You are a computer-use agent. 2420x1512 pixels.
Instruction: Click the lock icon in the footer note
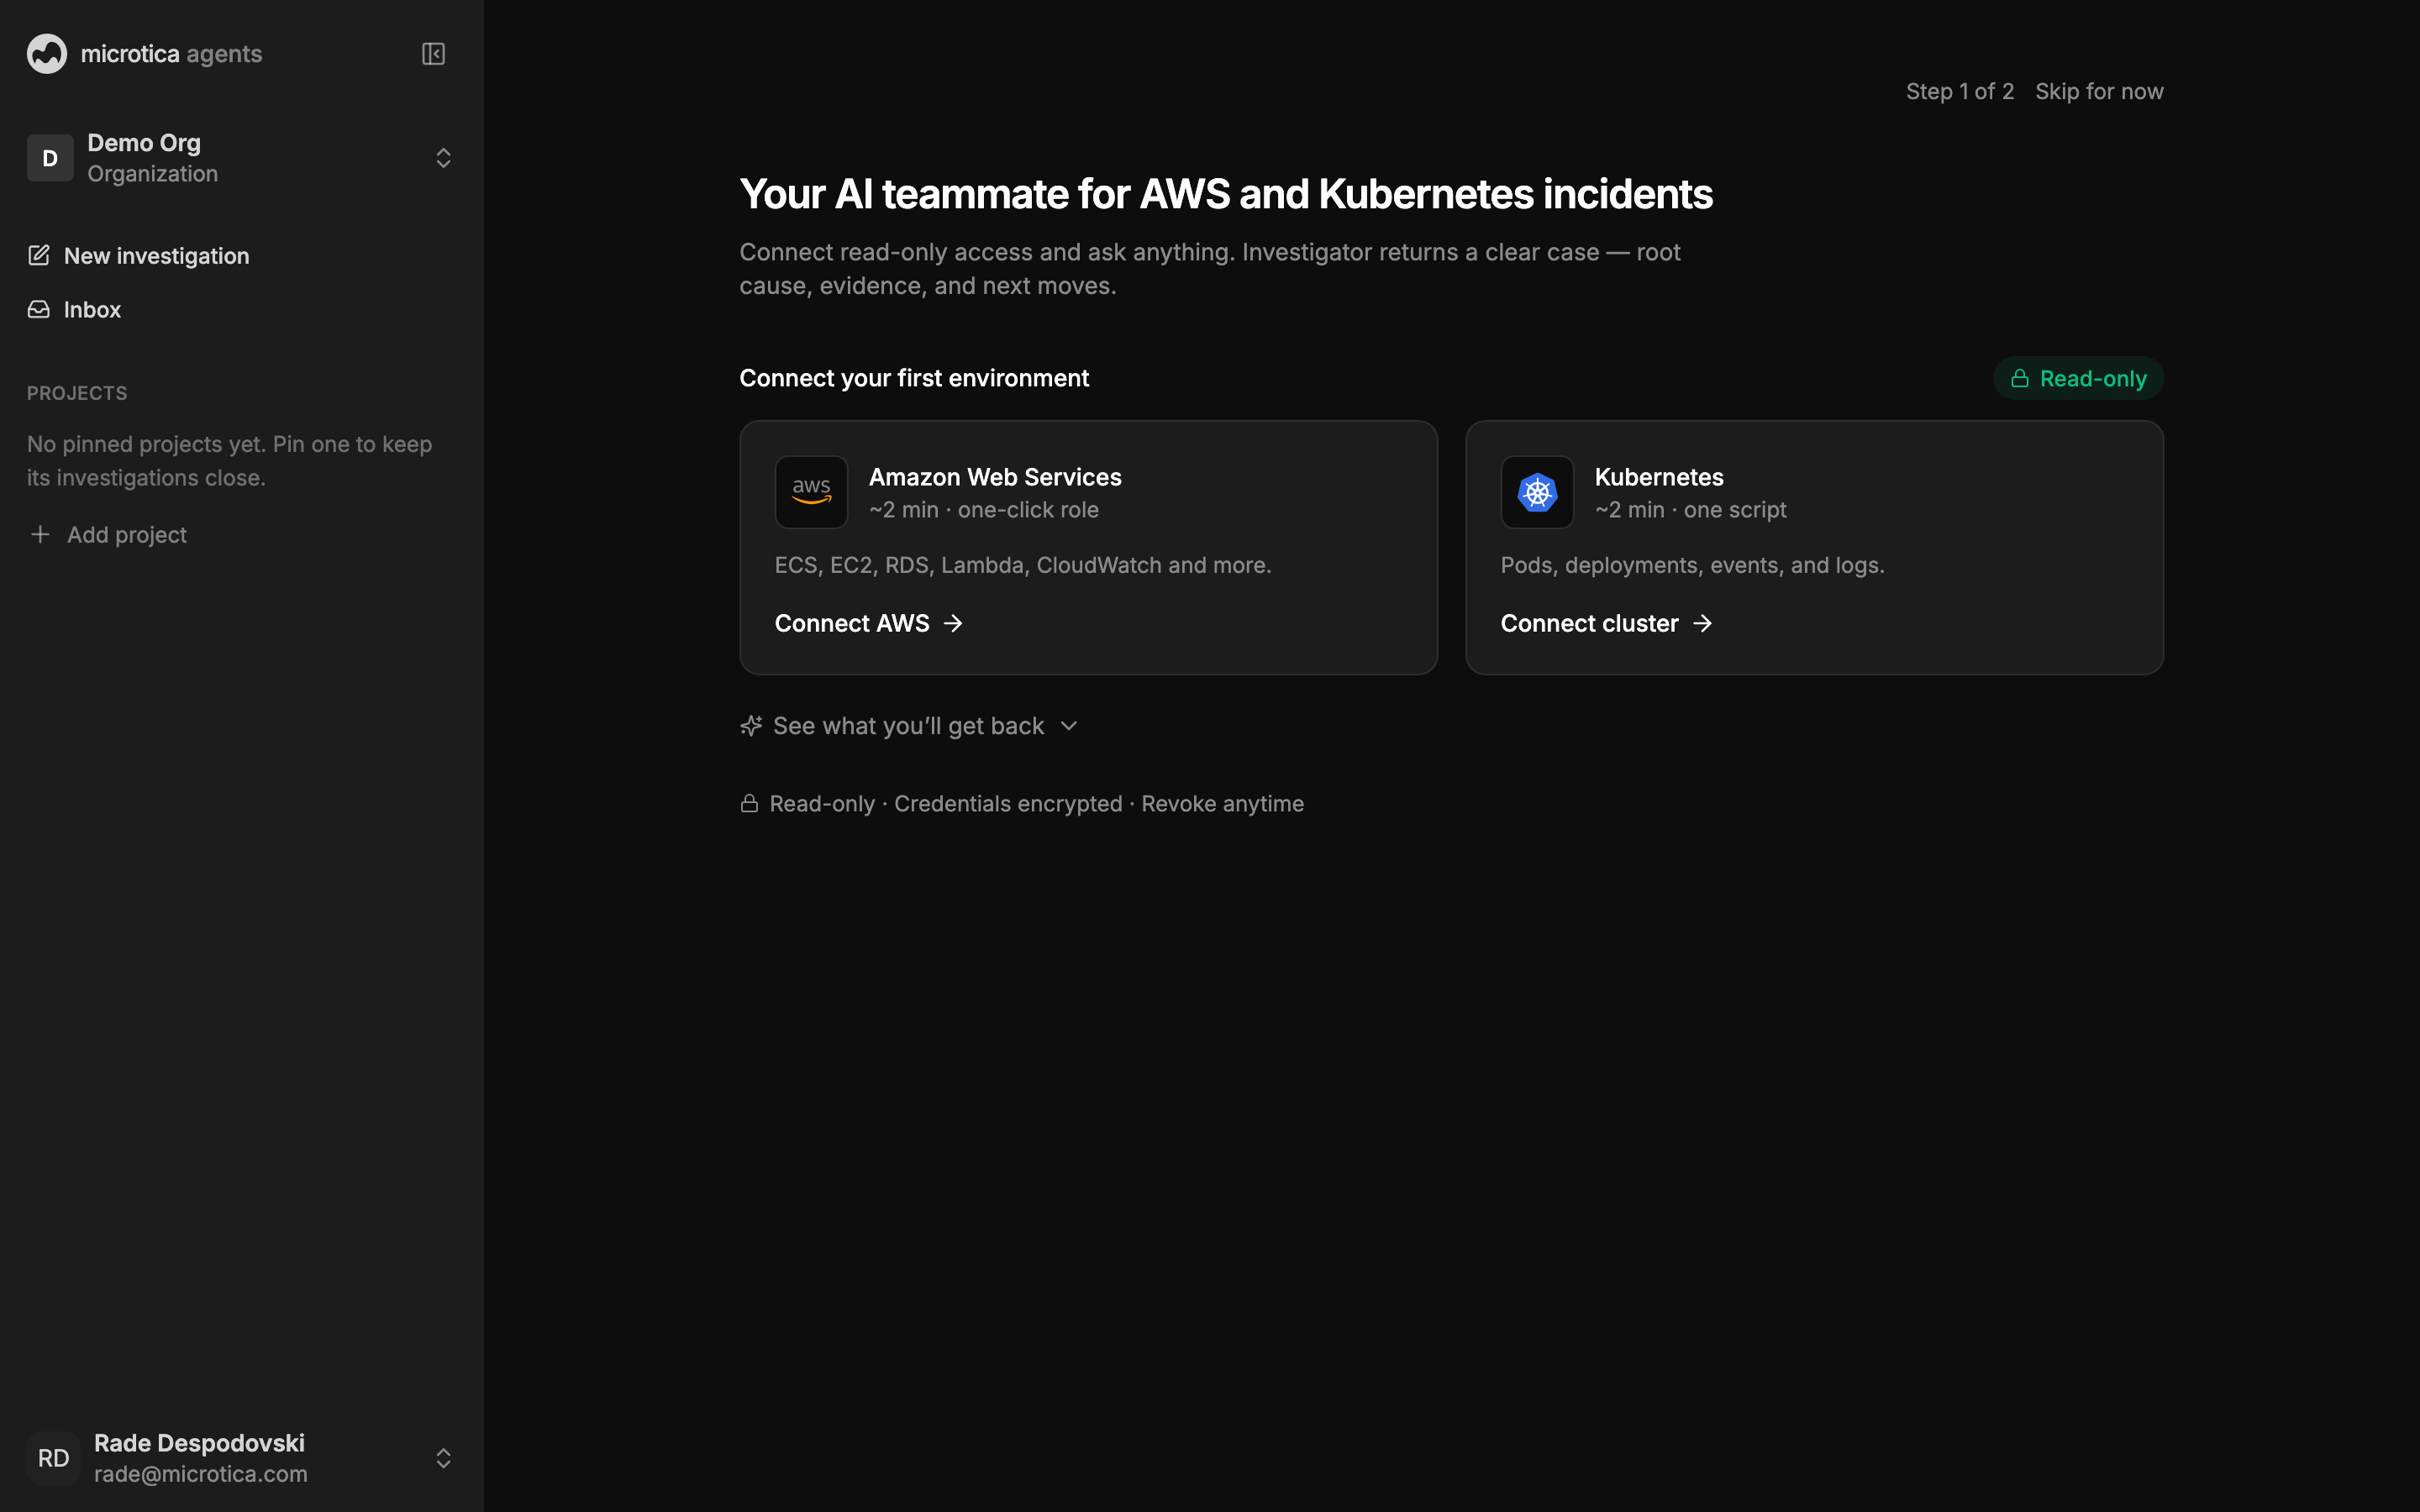[749, 804]
